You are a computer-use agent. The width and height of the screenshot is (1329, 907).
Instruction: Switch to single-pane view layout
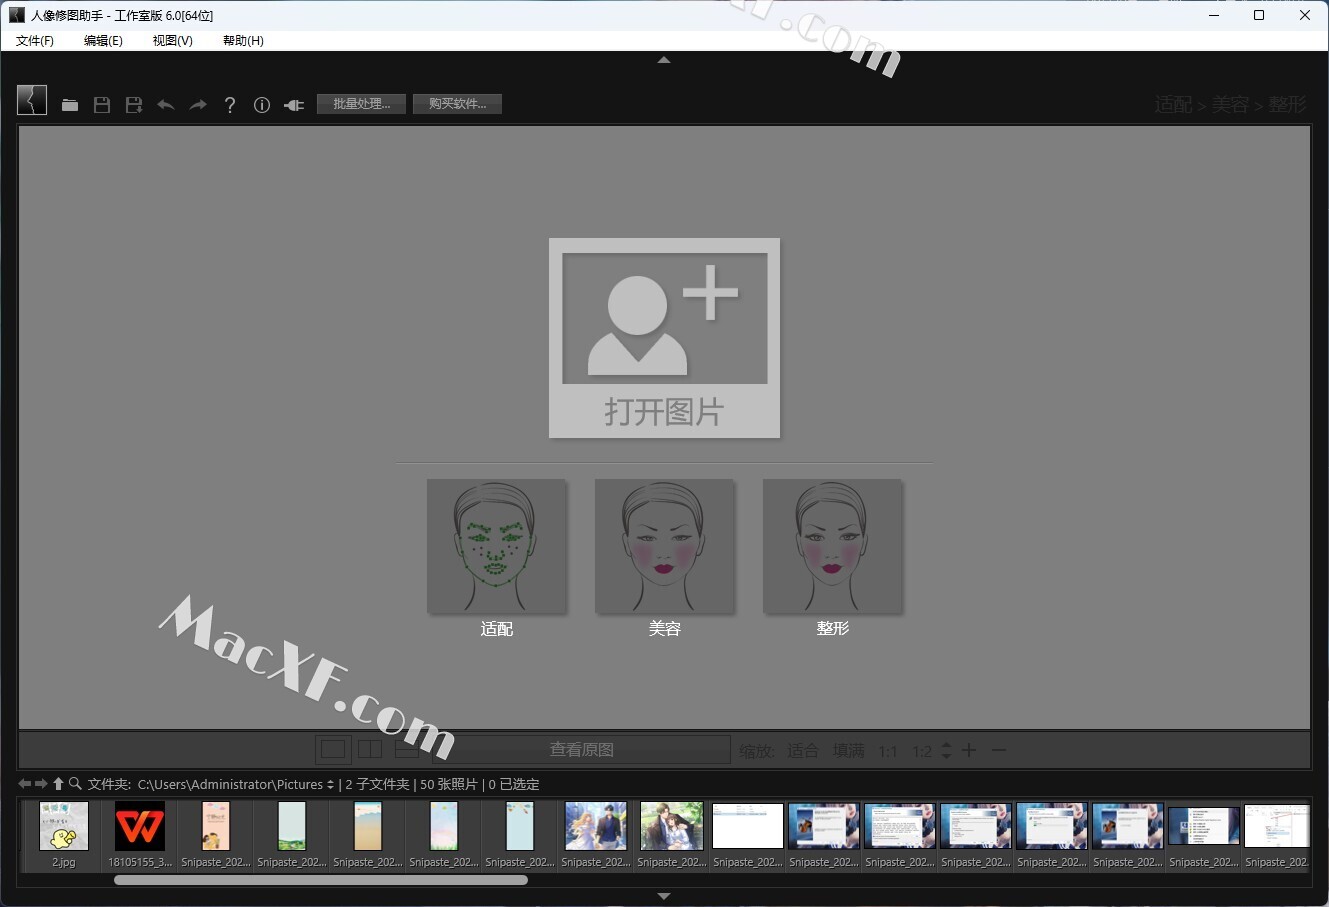333,749
